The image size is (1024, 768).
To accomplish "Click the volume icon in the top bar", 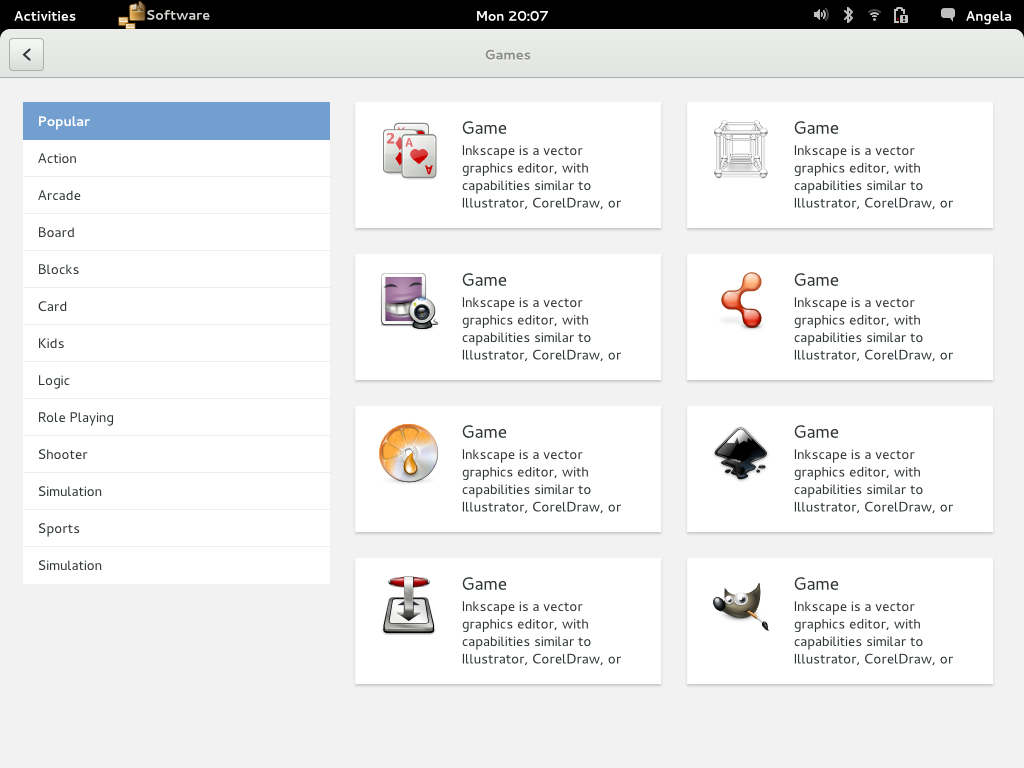I will tap(820, 15).
